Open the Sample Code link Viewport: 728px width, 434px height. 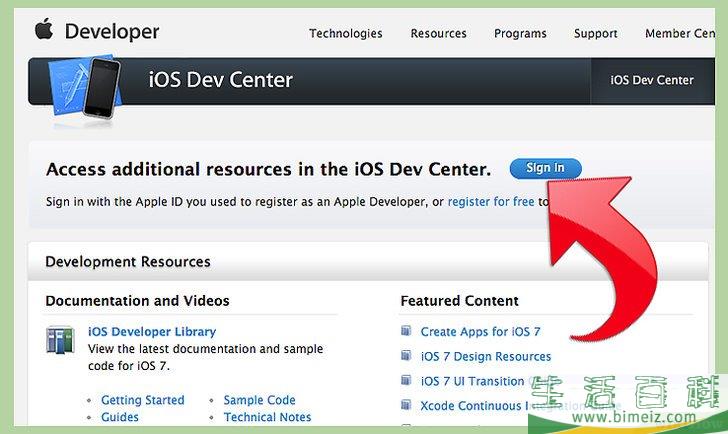point(260,400)
